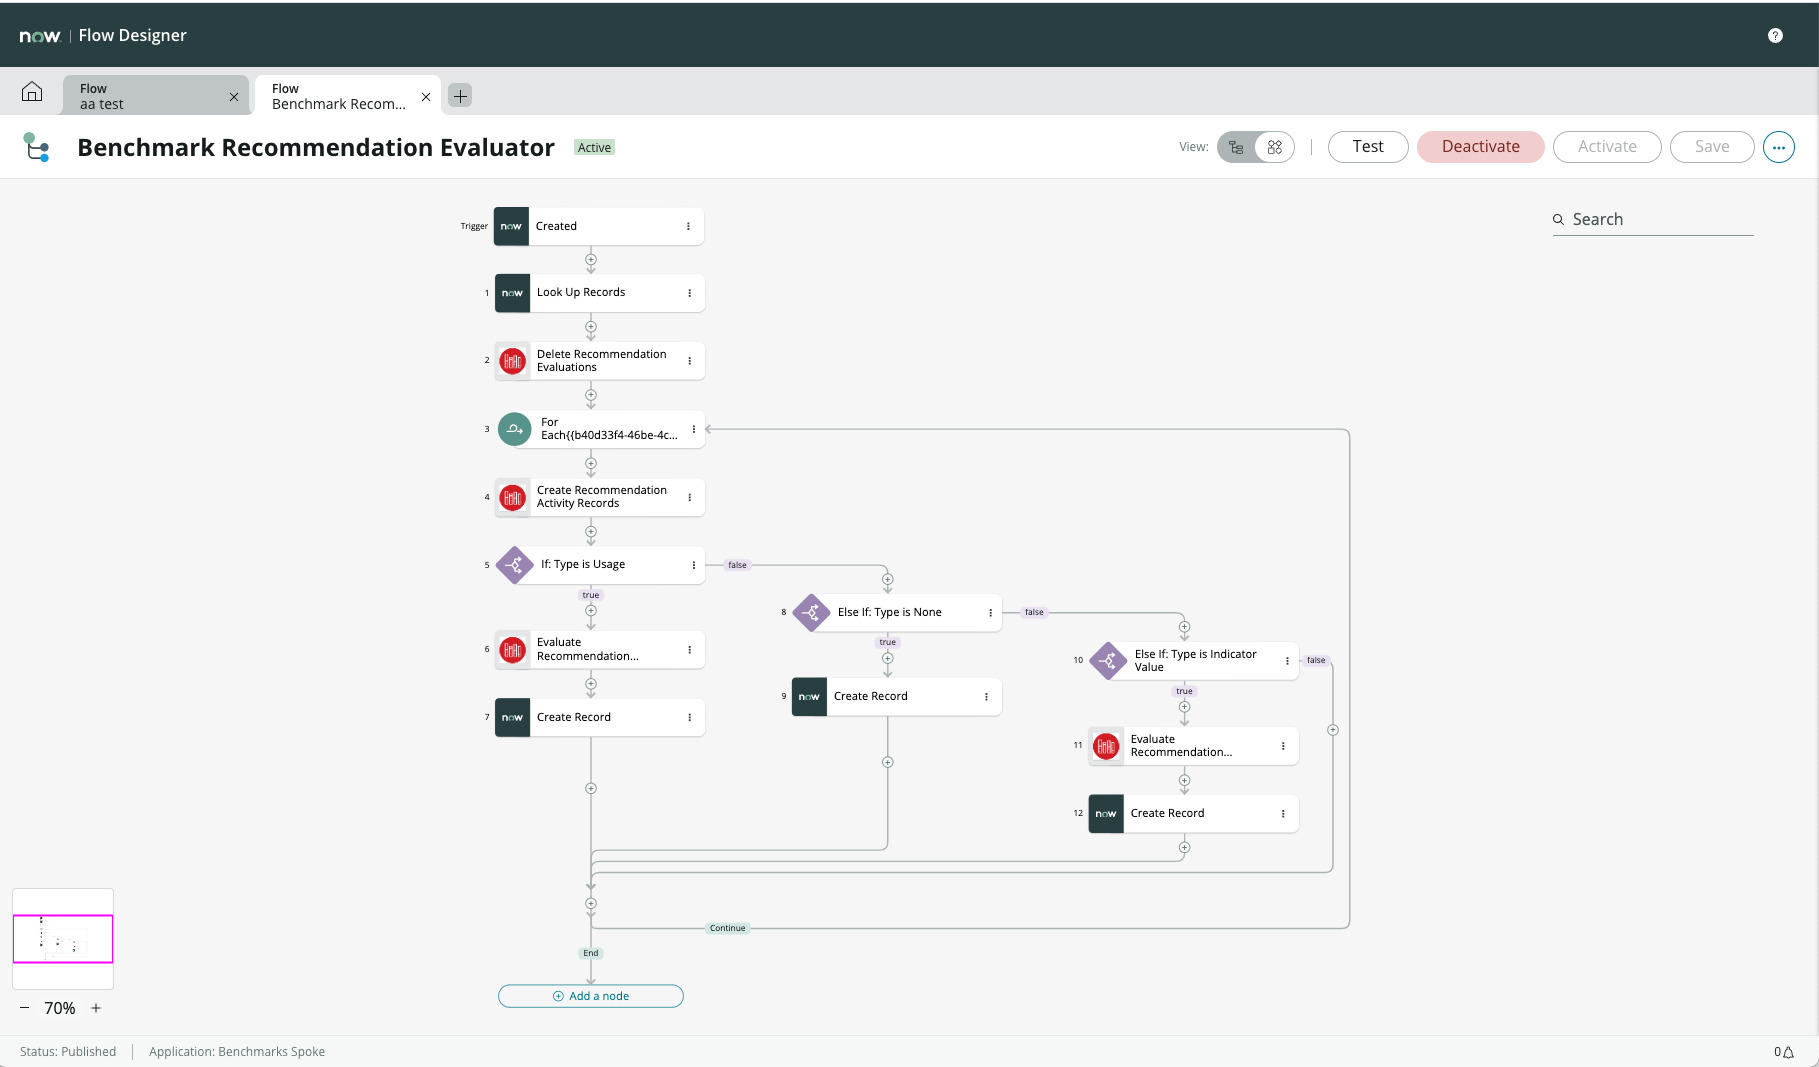1819x1067 pixels.
Task: Open the more actions ellipsis menu near Save
Action: (1779, 147)
